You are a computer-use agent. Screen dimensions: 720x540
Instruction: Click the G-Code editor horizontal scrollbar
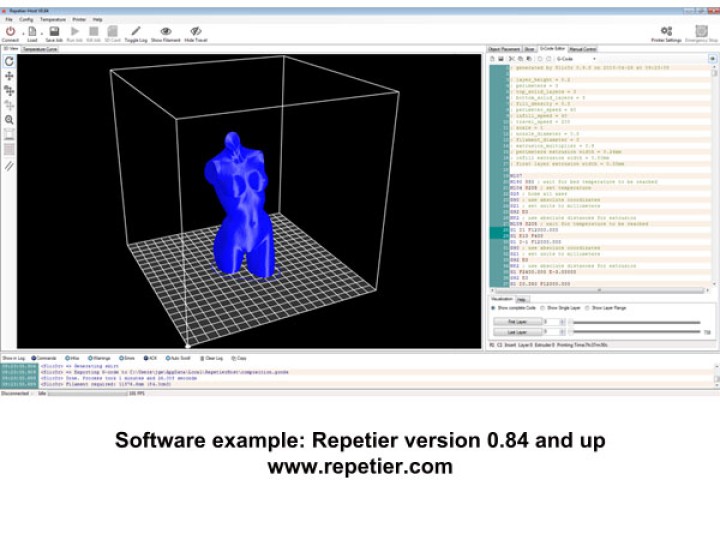(599, 290)
